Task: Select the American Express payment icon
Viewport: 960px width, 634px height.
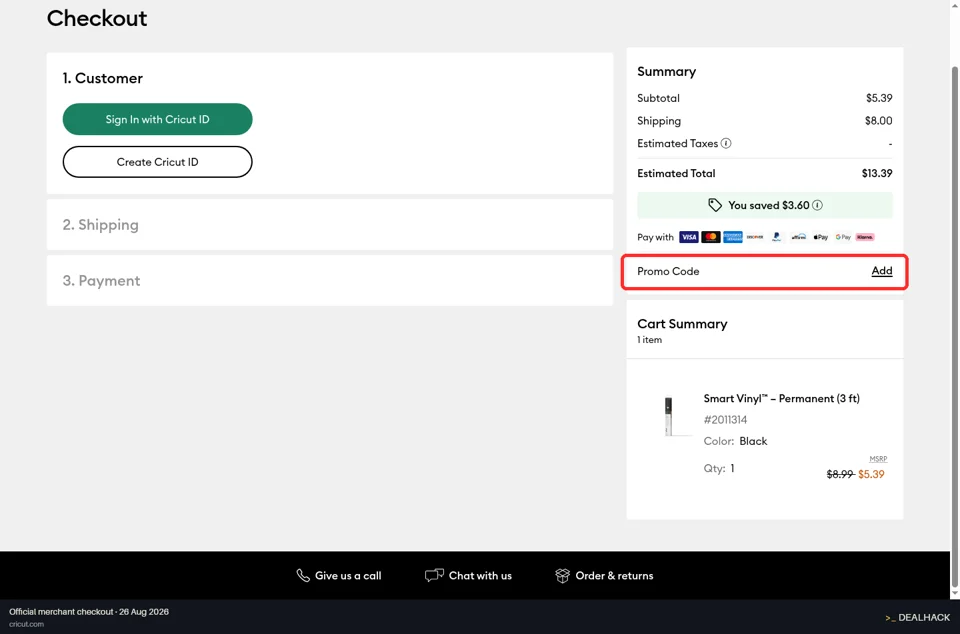Action: pos(733,237)
